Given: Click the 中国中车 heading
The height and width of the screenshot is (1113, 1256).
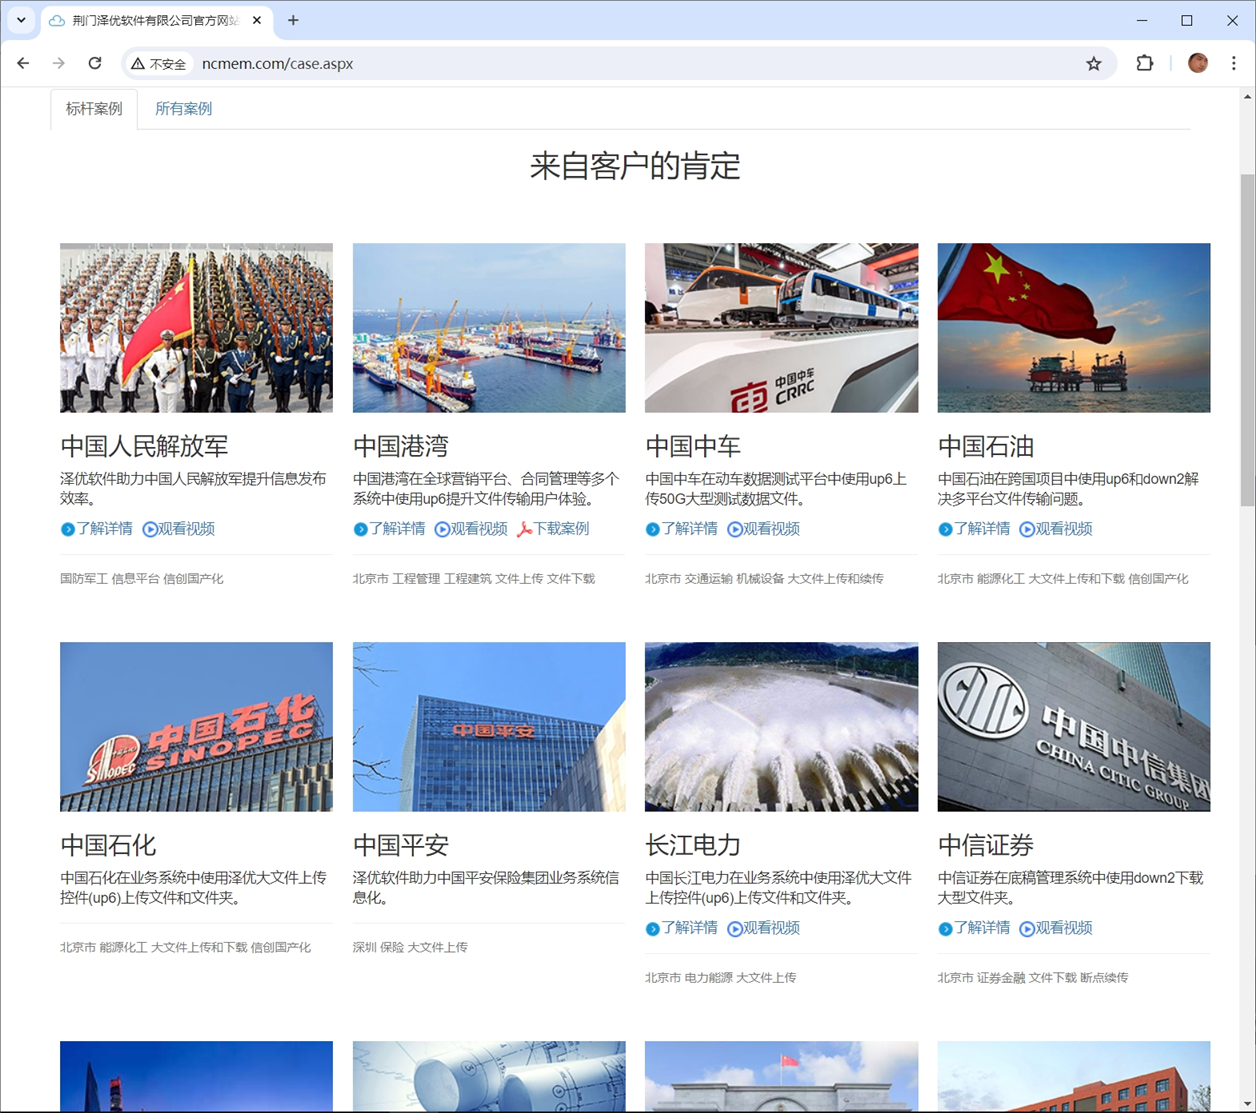Looking at the screenshot, I should 693,446.
